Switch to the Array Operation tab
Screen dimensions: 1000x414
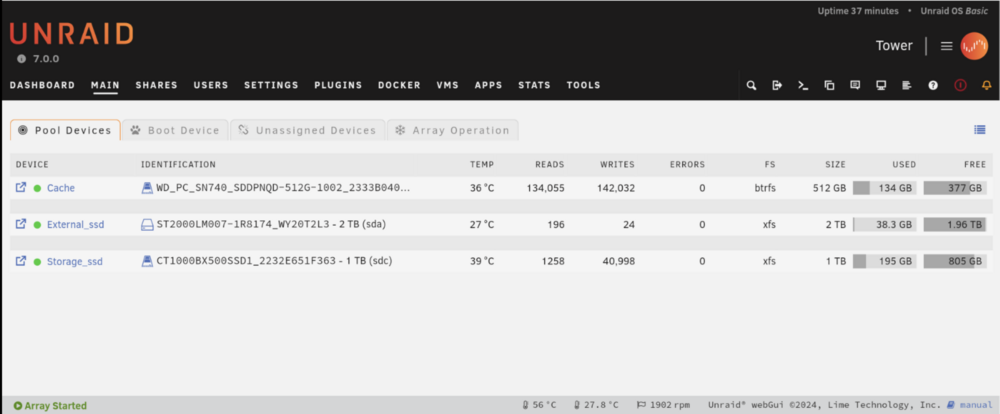click(x=453, y=130)
